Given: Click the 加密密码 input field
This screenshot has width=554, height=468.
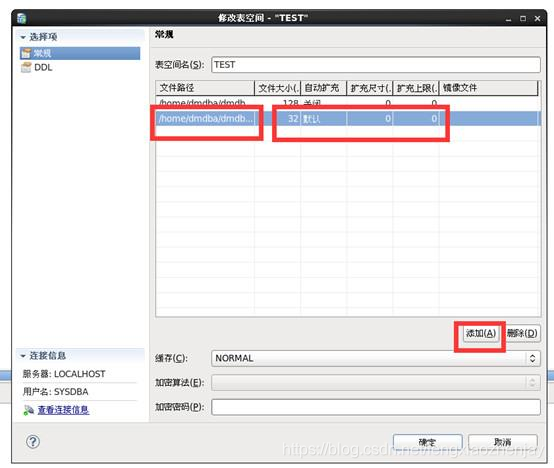Looking at the screenshot, I should (376, 407).
